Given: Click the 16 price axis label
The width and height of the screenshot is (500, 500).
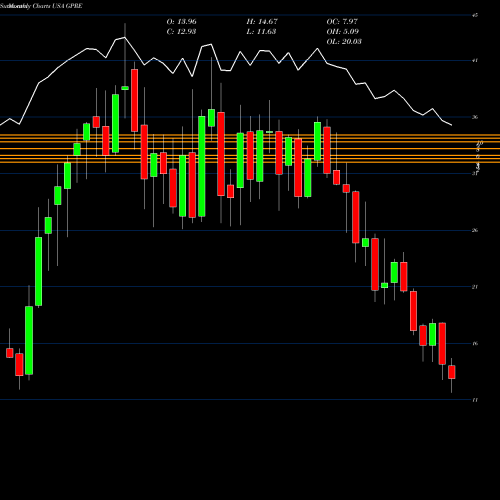Looking at the screenshot, I should pyautogui.click(x=475, y=343).
